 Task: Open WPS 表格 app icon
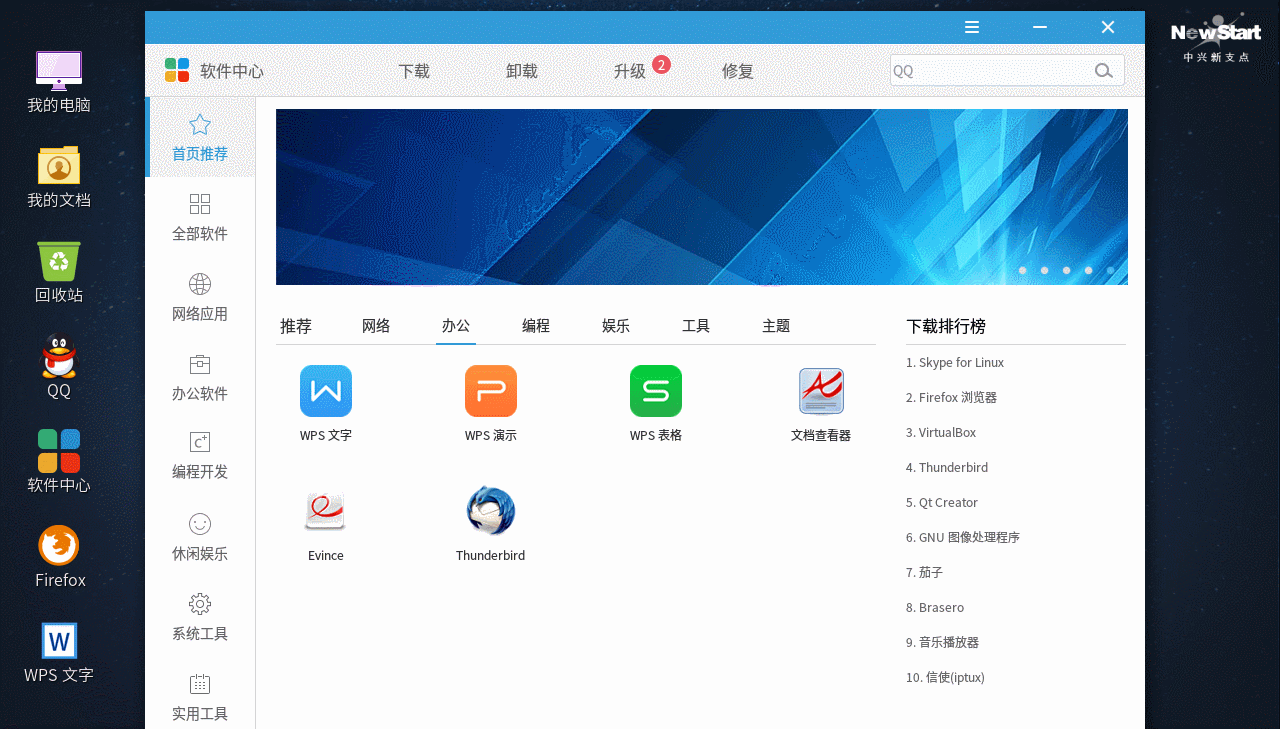point(656,391)
